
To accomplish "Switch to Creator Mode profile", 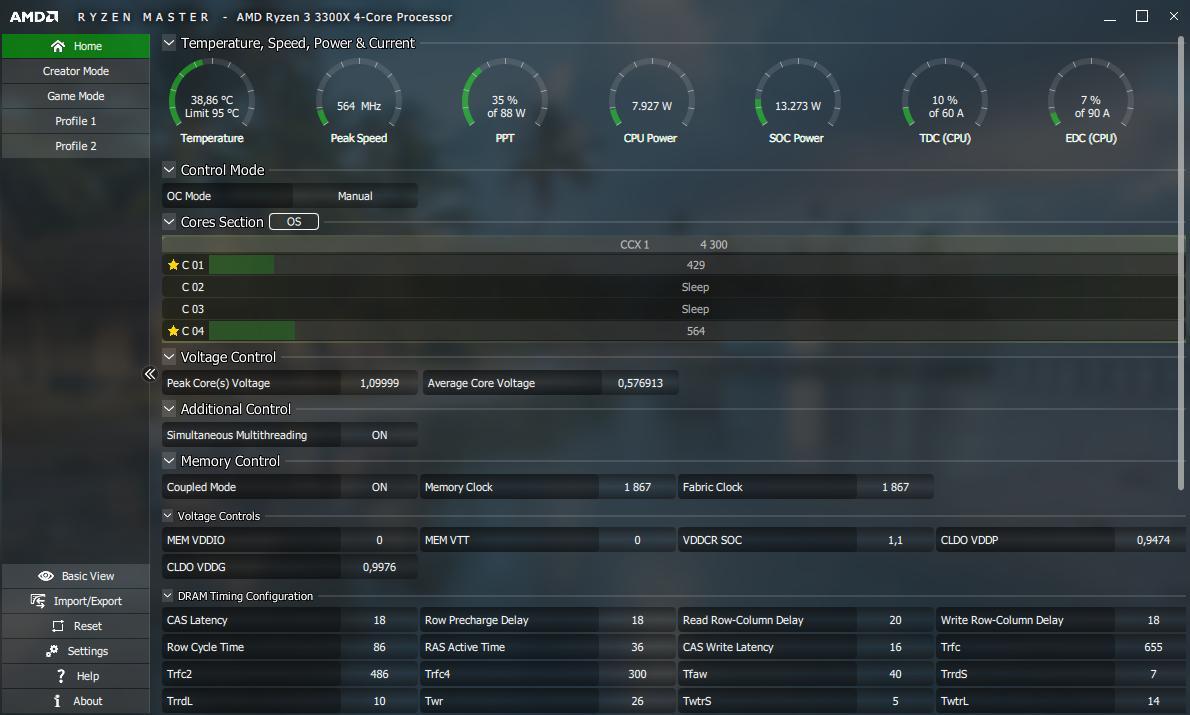I will (76, 71).
